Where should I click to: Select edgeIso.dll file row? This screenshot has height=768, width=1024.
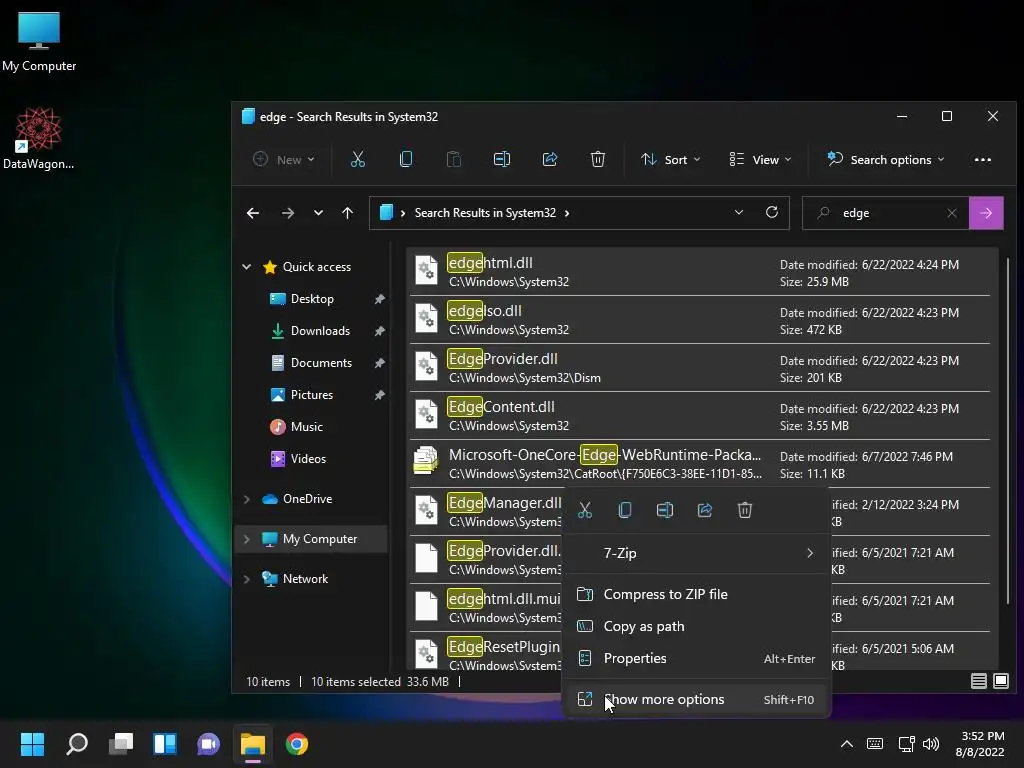[700, 320]
